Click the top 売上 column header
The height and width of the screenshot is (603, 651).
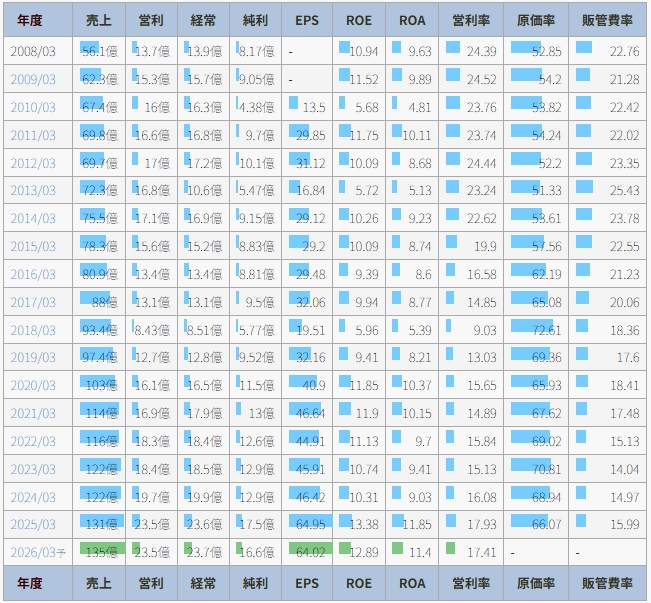pos(99,20)
